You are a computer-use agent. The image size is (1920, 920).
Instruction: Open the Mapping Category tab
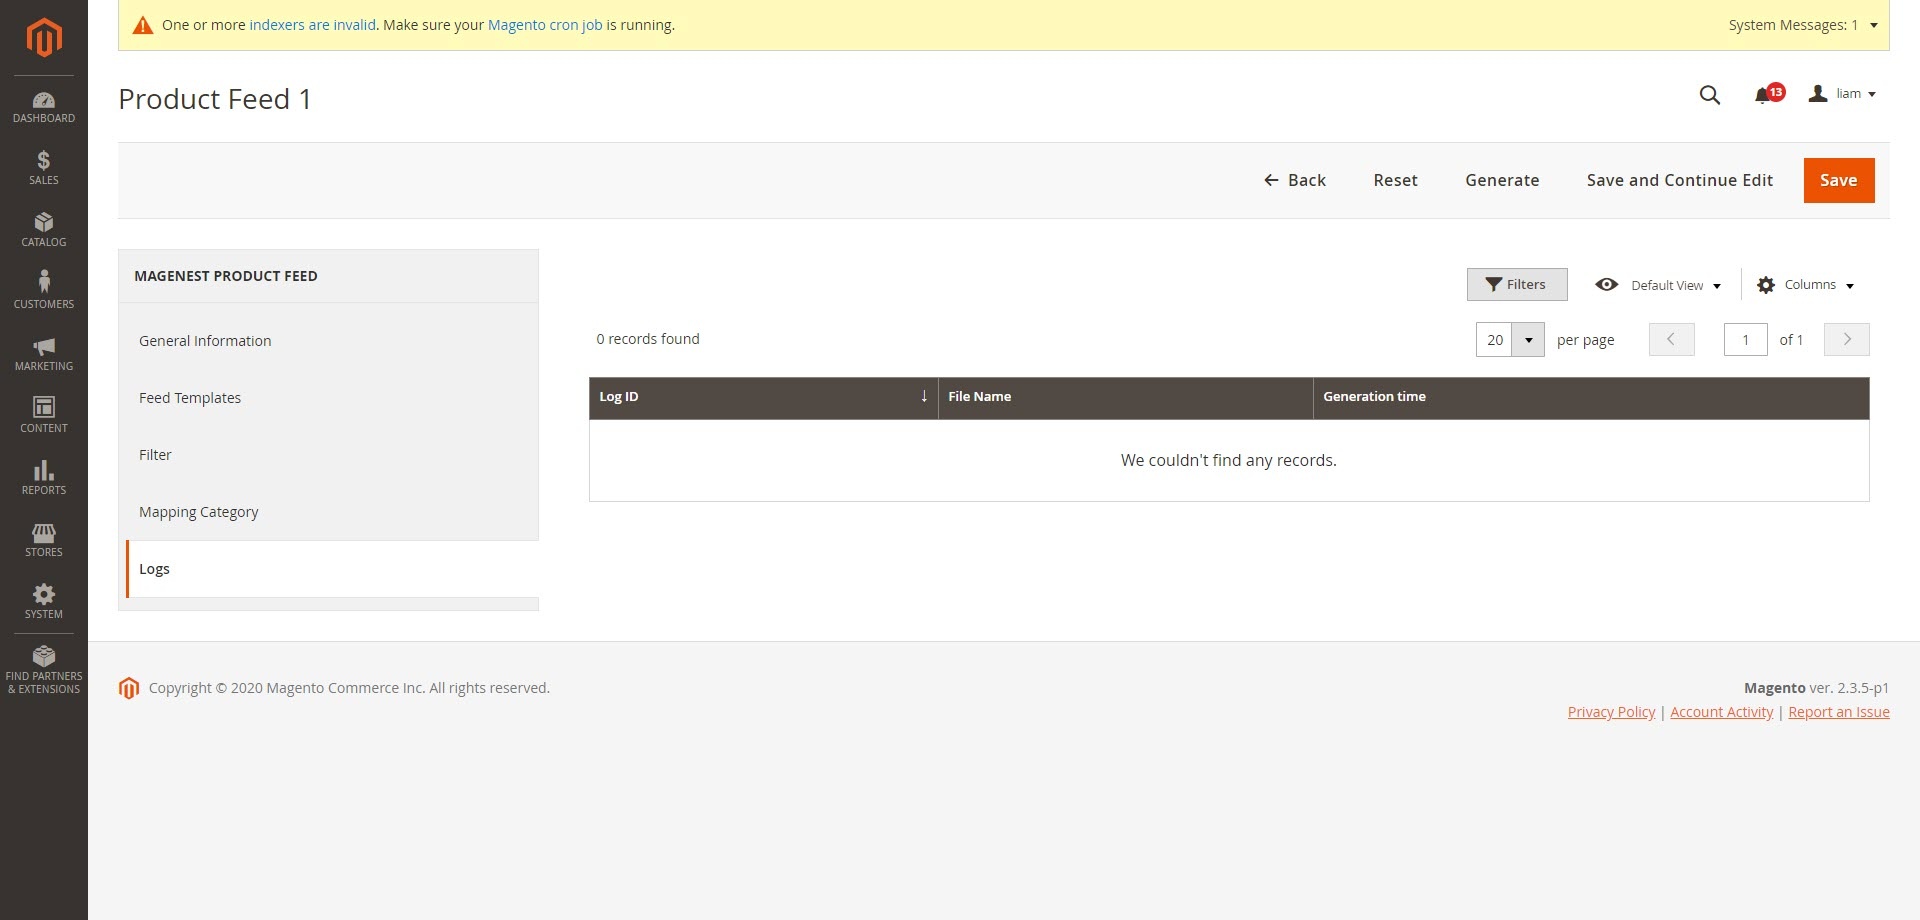pyautogui.click(x=328, y=512)
